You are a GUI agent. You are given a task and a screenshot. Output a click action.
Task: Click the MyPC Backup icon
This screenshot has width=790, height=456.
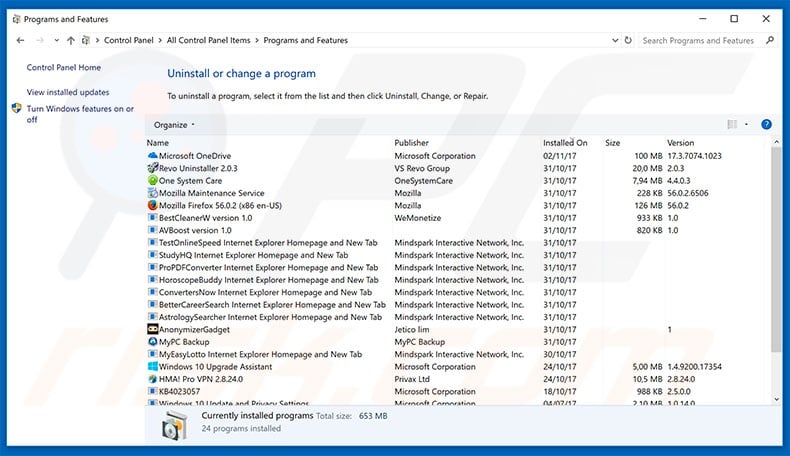pos(153,342)
